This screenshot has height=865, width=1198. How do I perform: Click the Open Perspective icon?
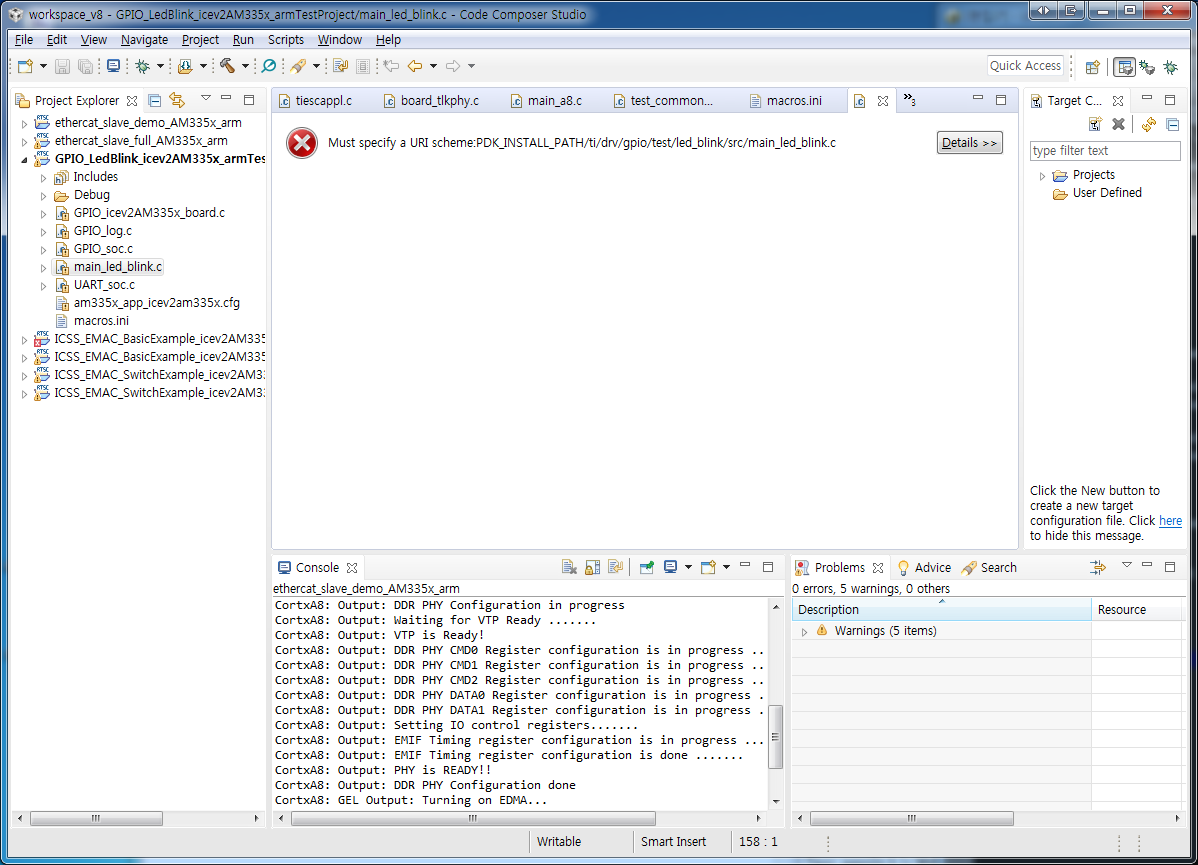[x=1093, y=67]
